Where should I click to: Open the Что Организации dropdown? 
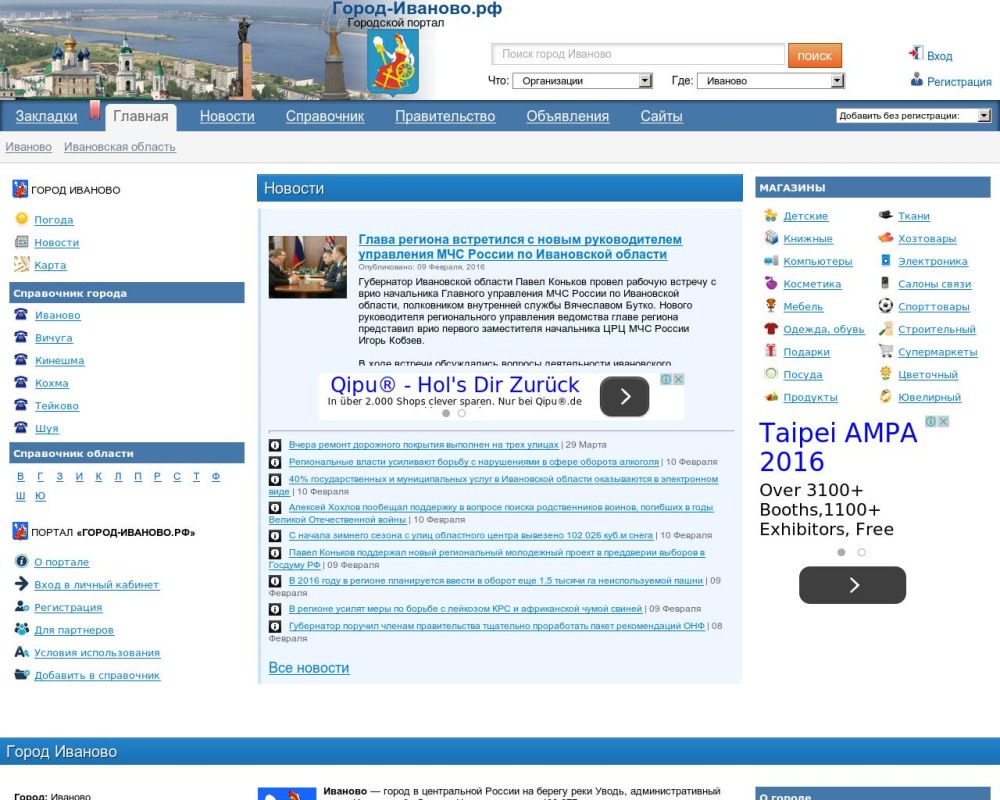[582, 81]
